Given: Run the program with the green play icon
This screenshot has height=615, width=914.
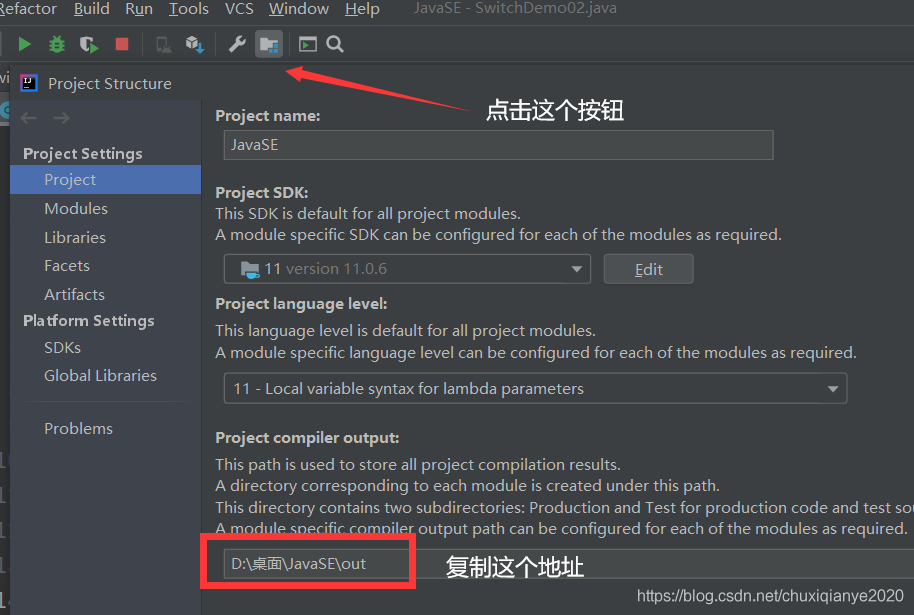Looking at the screenshot, I should click(24, 44).
